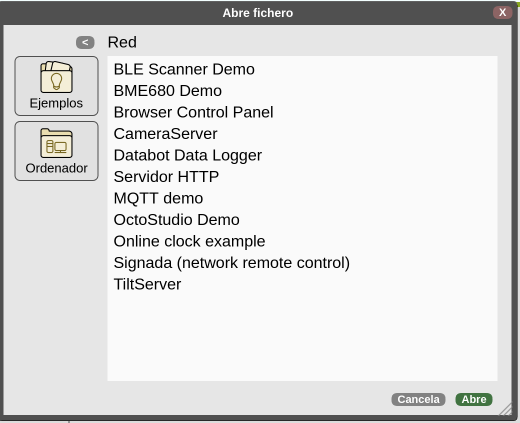Select CameraServer from the list
The height and width of the screenshot is (423, 520).
click(x=165, y=134)
